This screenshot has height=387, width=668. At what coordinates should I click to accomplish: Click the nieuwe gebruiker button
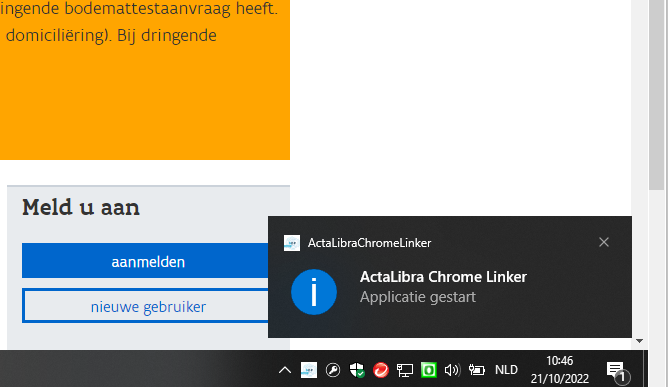[x=145, y=306]
